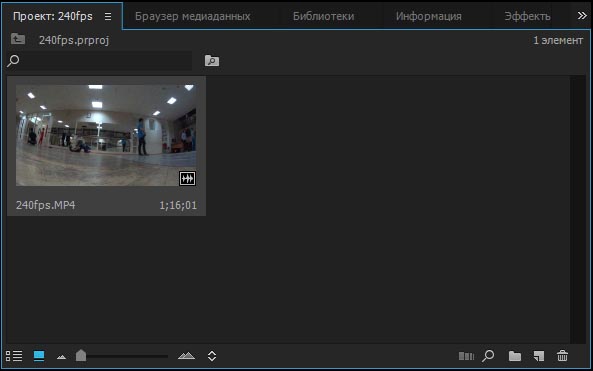Click the vertical scrollbar of project panel
This screenshot has width=593, height=371.
click(x=578, y=209)
